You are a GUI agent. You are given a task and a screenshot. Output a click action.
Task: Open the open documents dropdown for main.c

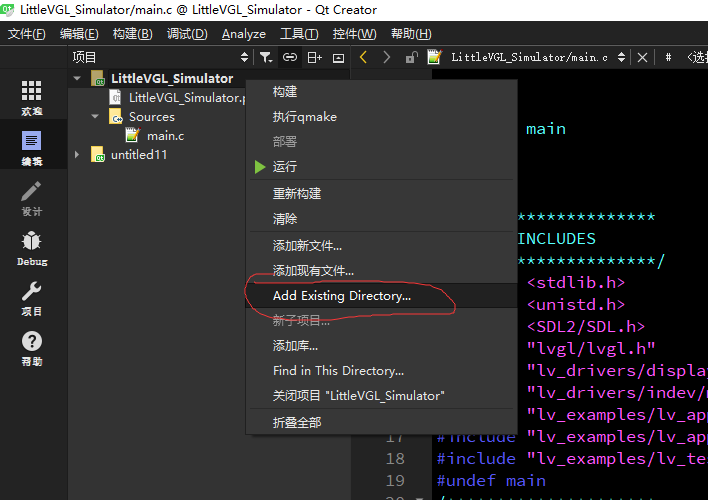[621, 57]
